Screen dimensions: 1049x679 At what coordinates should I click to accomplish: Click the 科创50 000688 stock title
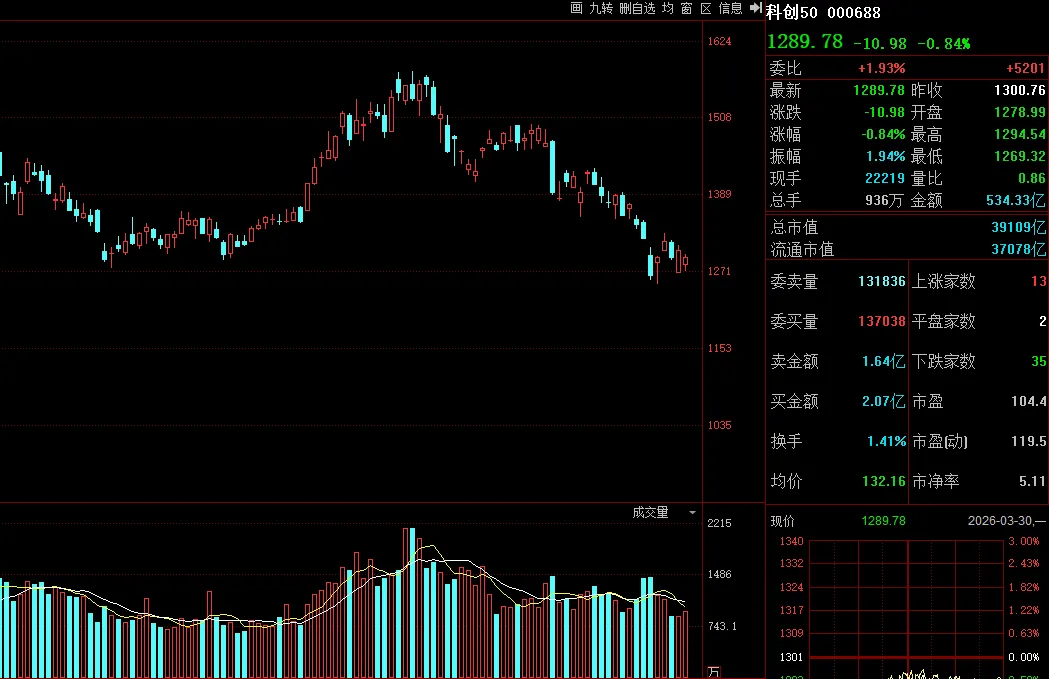(824, 12)
